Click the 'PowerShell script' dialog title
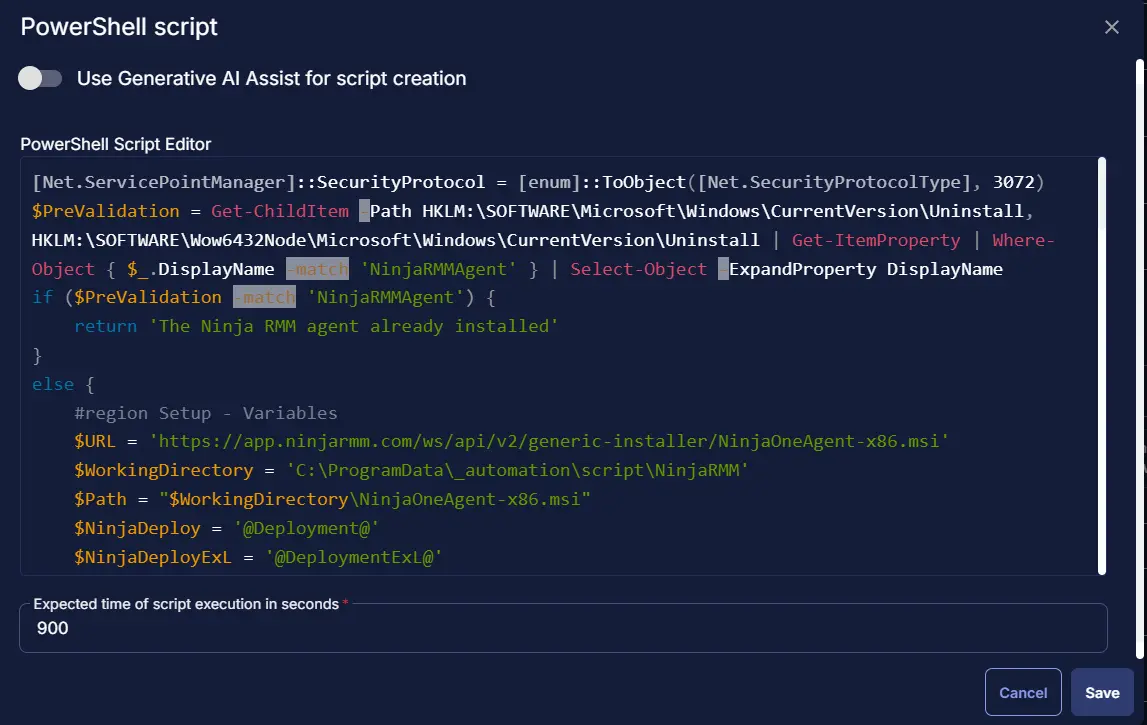This screenshot has width=1147, height=725. [119, 27]
